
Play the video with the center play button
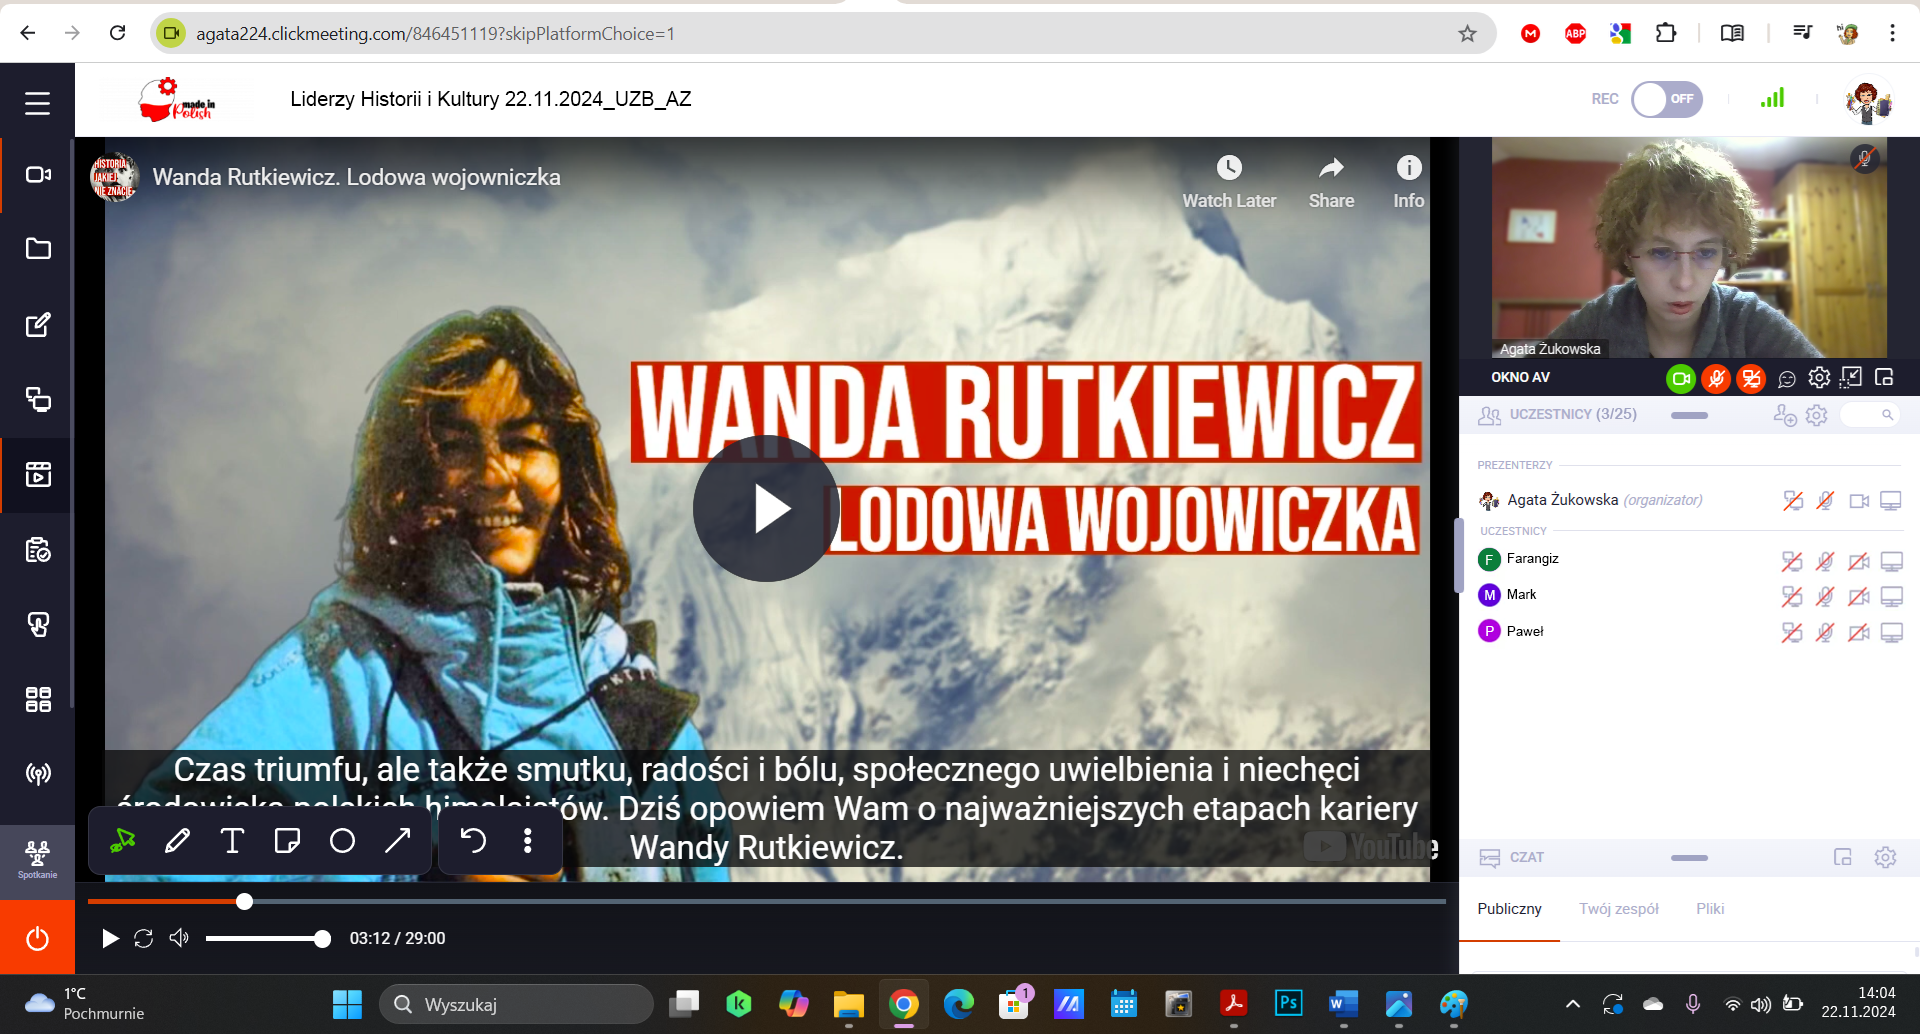[767, 508]
